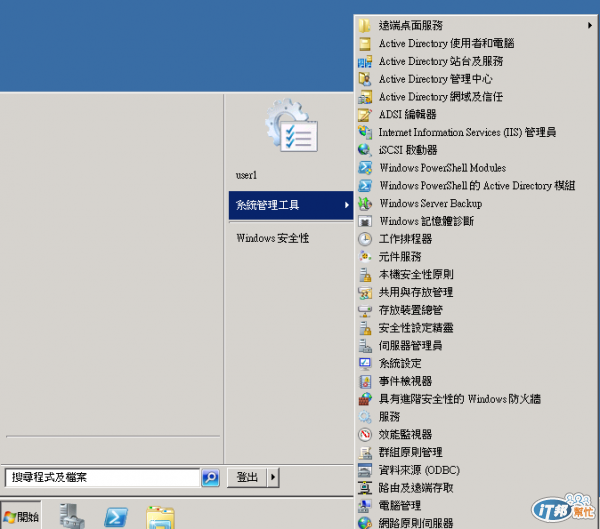Open 群組原則管理
The width and height of the screenshot is (600, 529).
click(x=410, y=452)
